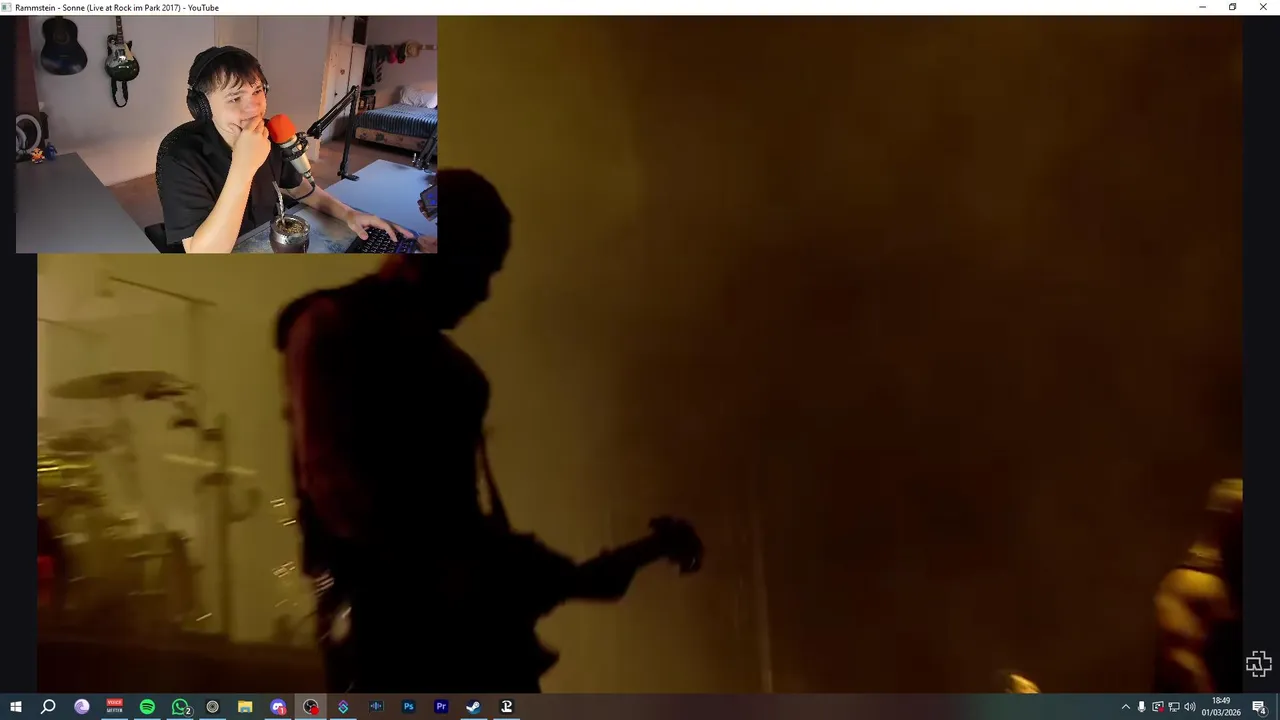This screenshot has width=1280, height=720.
Task: Open network status tray icon
Action: [1174, 707]
